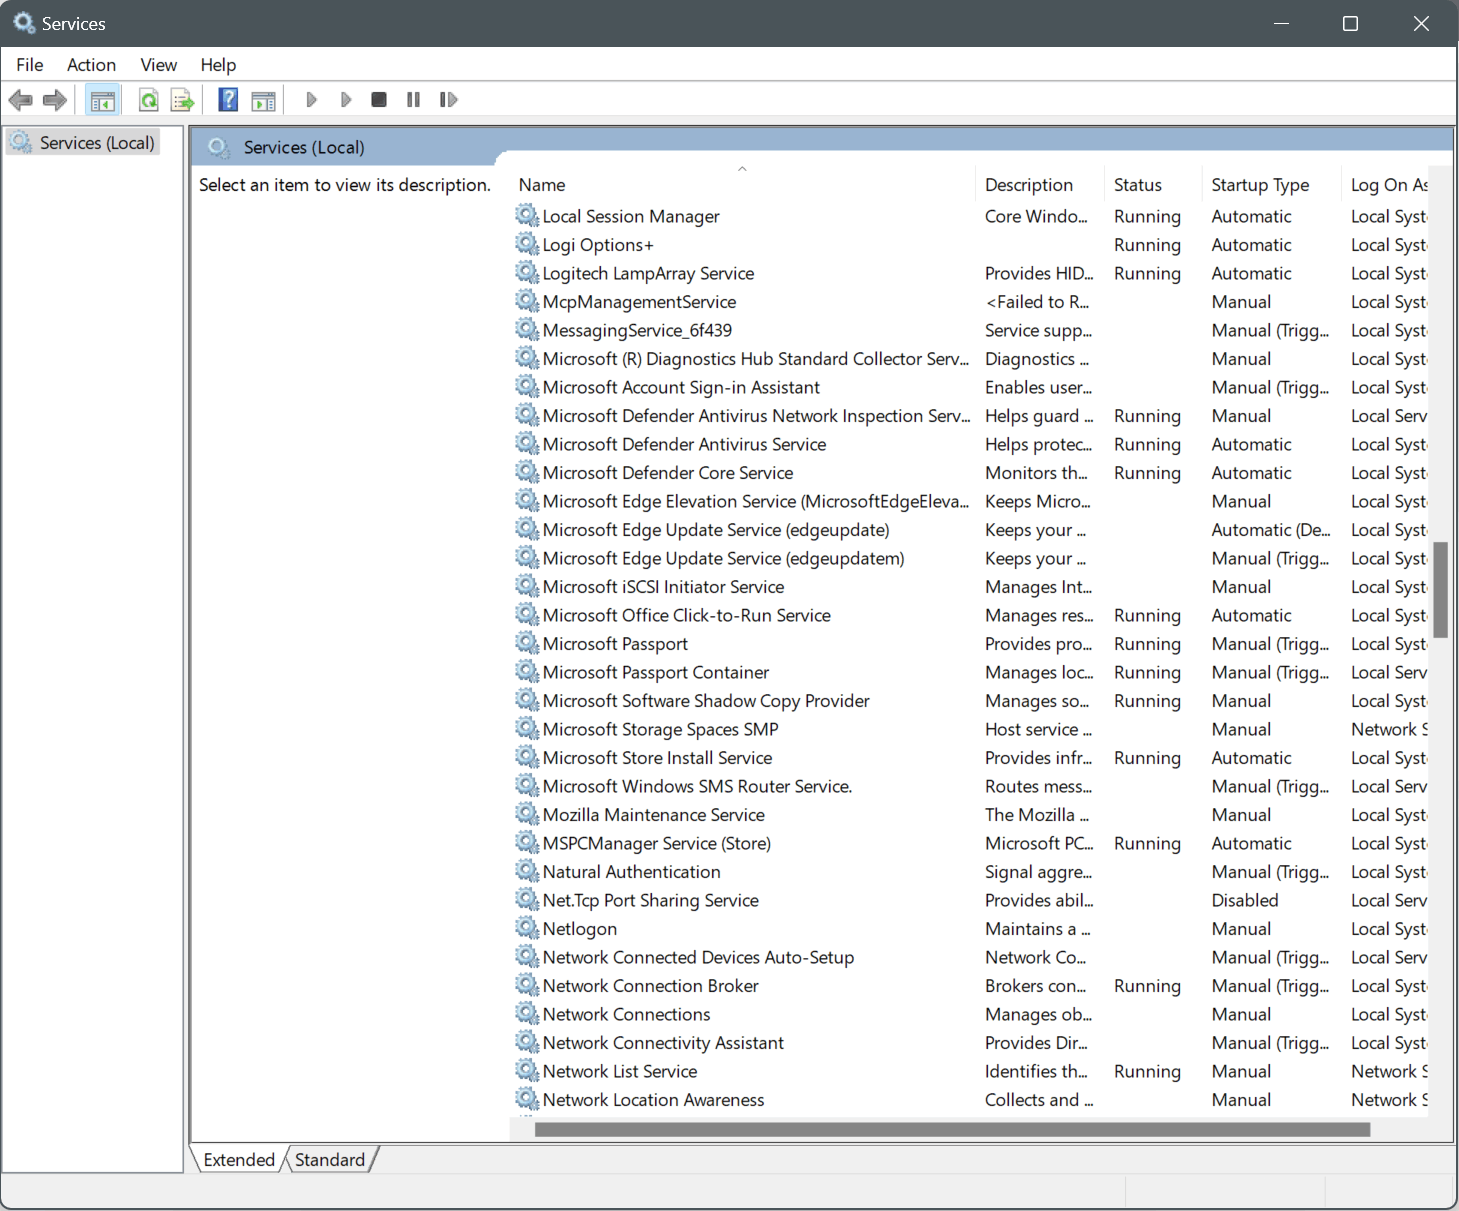
Task: Click the Restart Service toolbar icon
Action: [448, 100]
